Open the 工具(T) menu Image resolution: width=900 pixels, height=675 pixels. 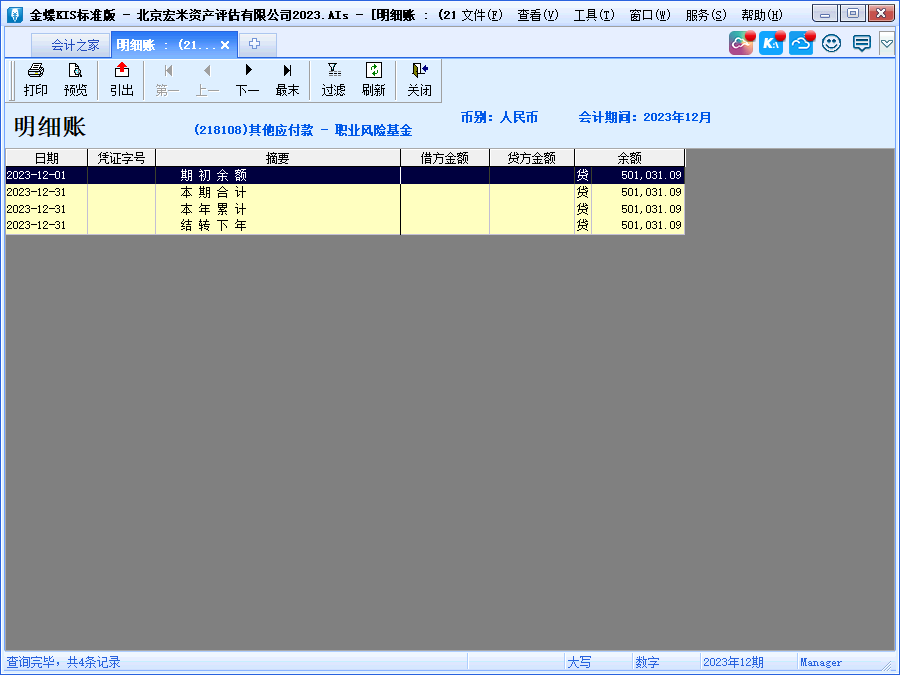pos(594,15)
